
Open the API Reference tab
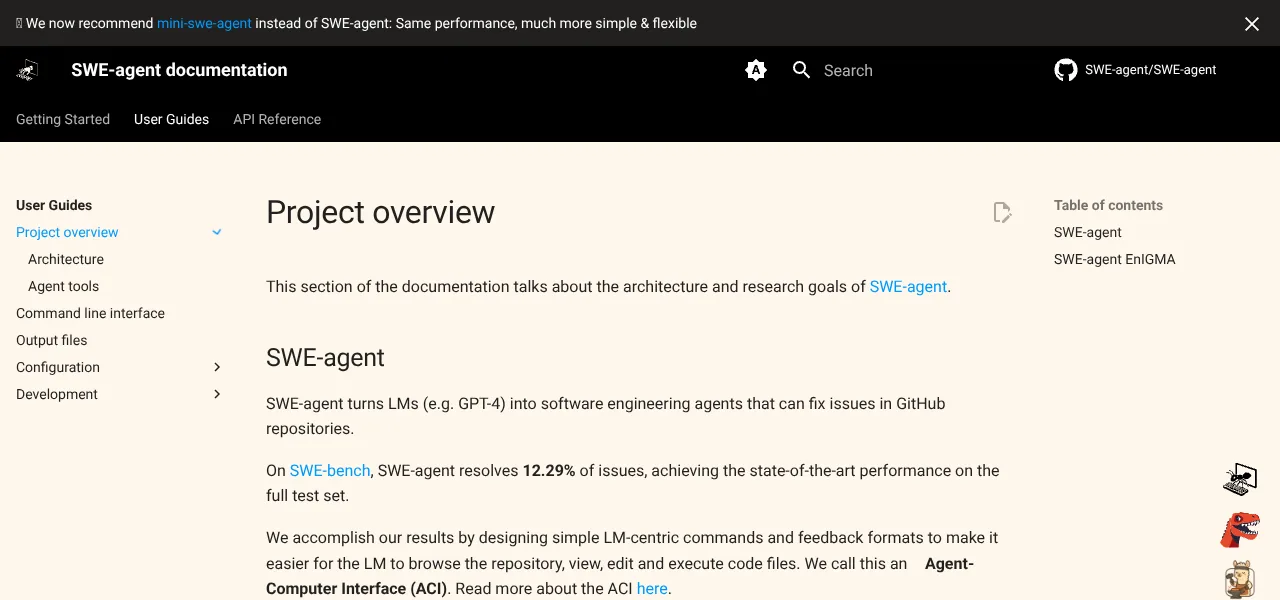[277, 119]
